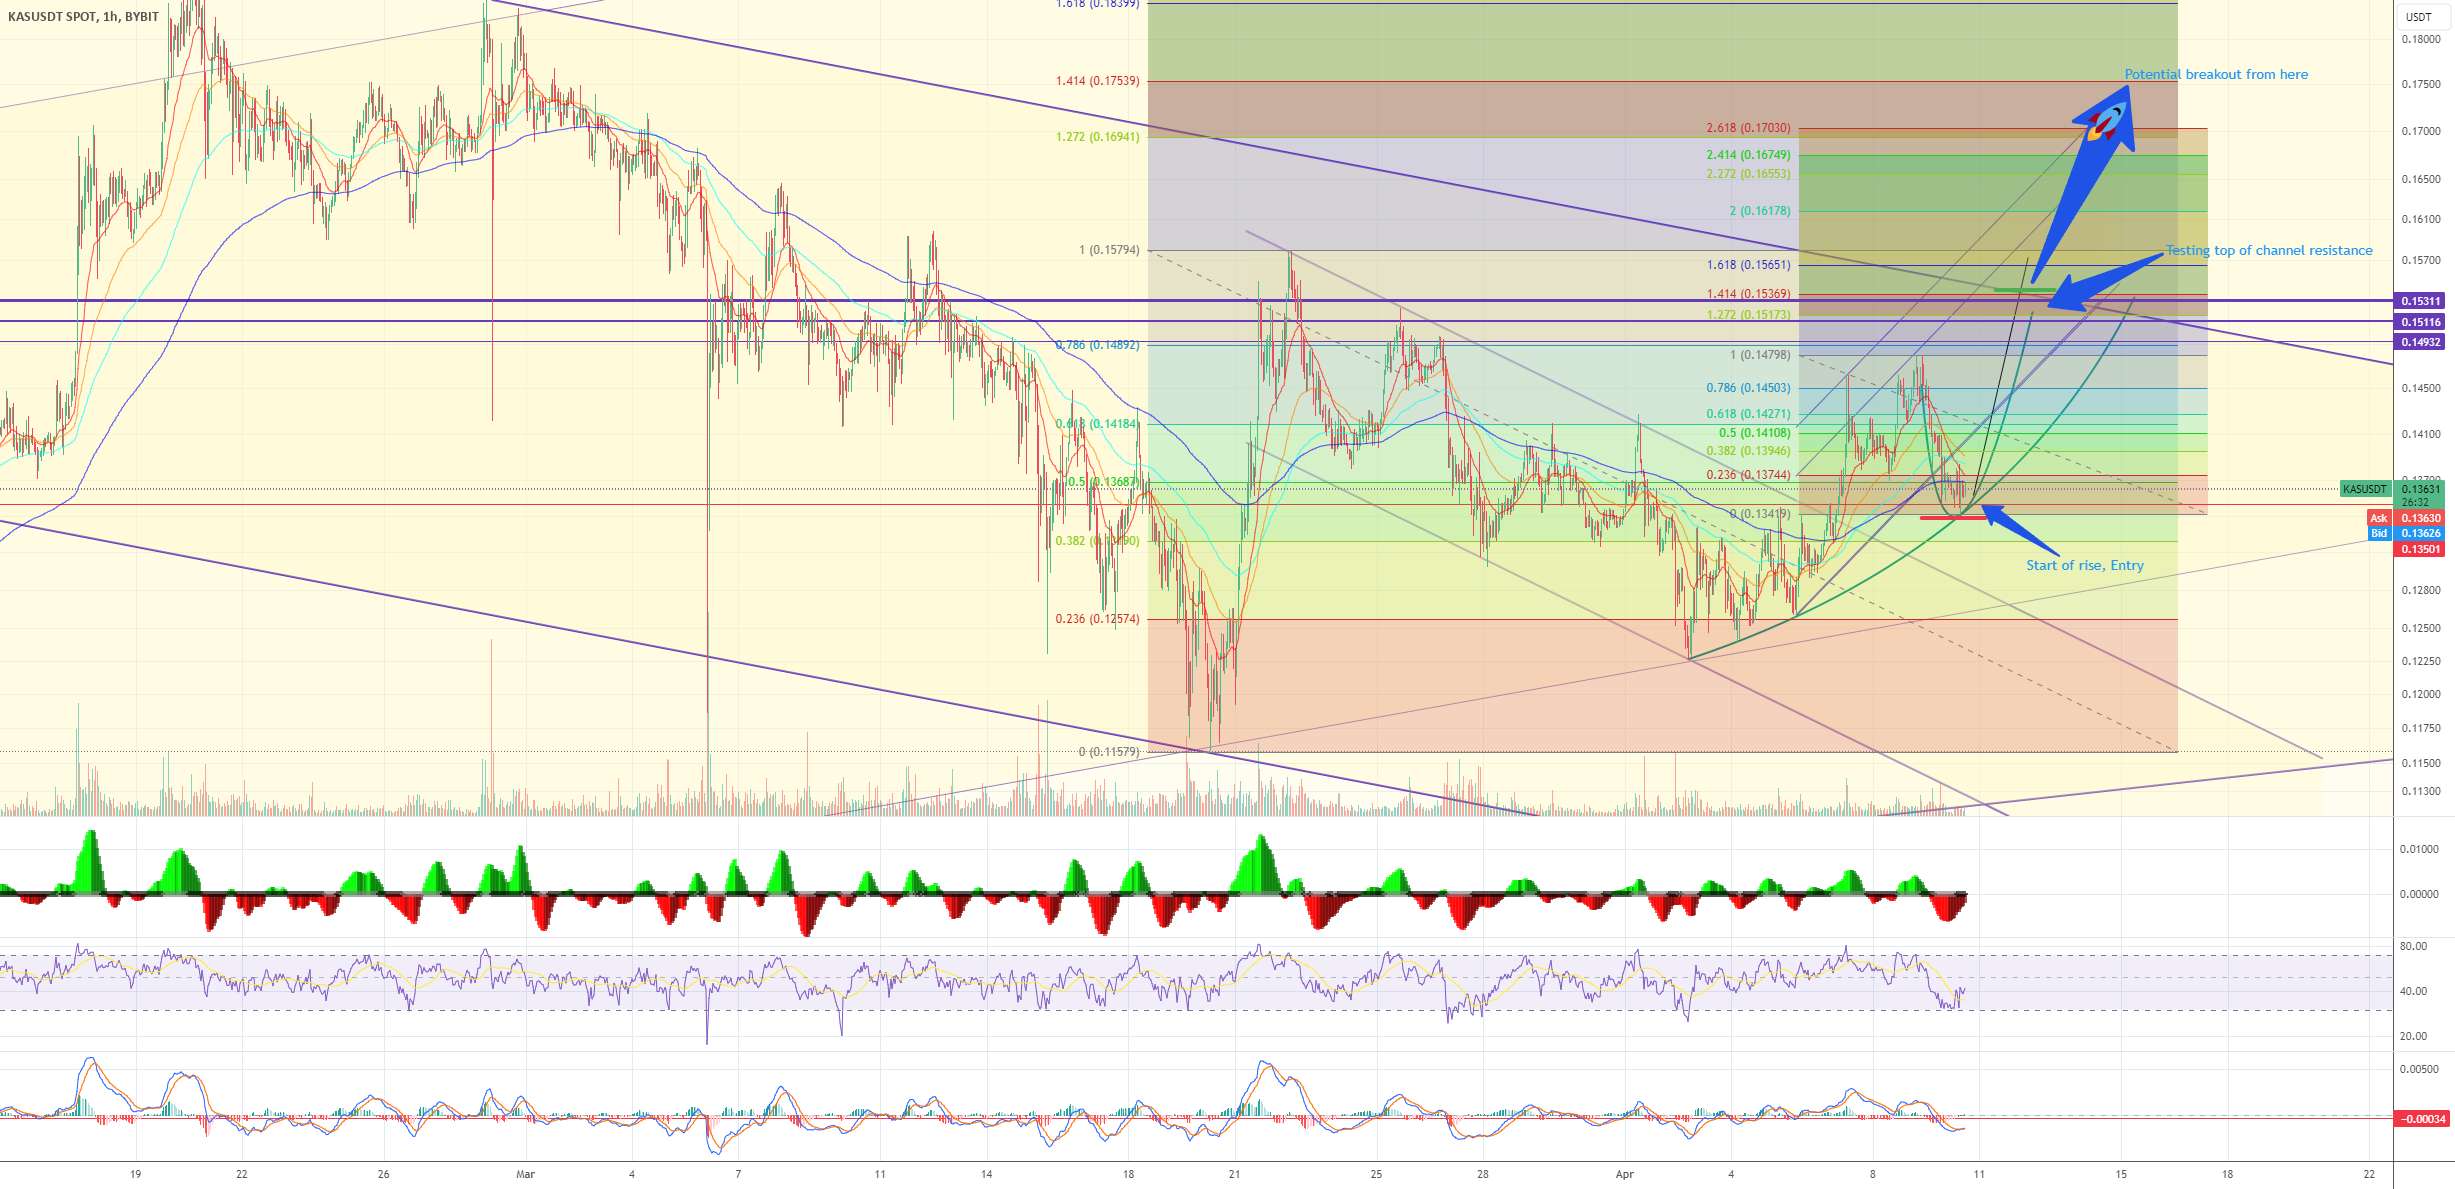Viewport: 2455px width, 1189px height.
Task: Click the purple 0.15311 price label
Action: [2421, 301]
